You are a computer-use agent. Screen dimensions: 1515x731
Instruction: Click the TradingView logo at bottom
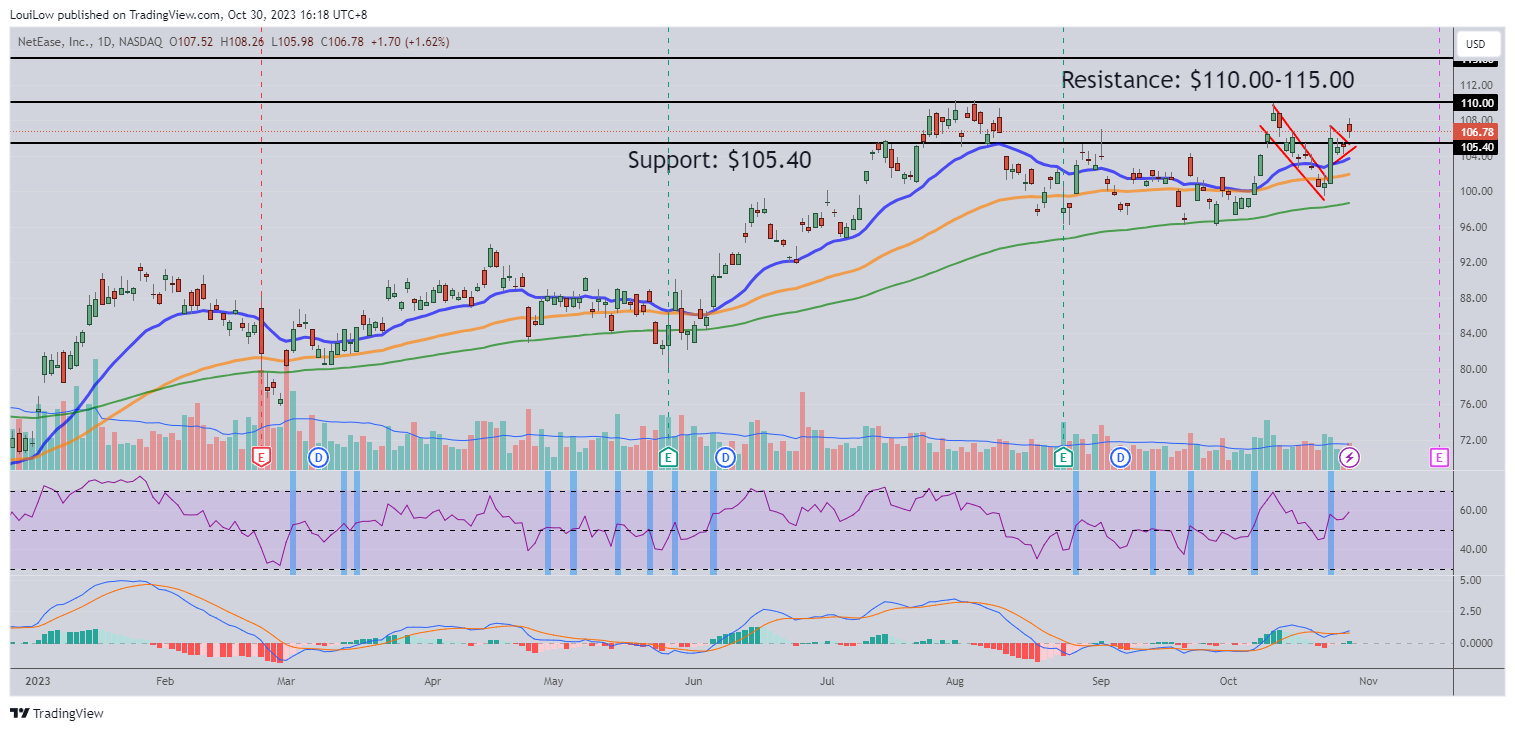pyautogui.click(x=57, y=713)
